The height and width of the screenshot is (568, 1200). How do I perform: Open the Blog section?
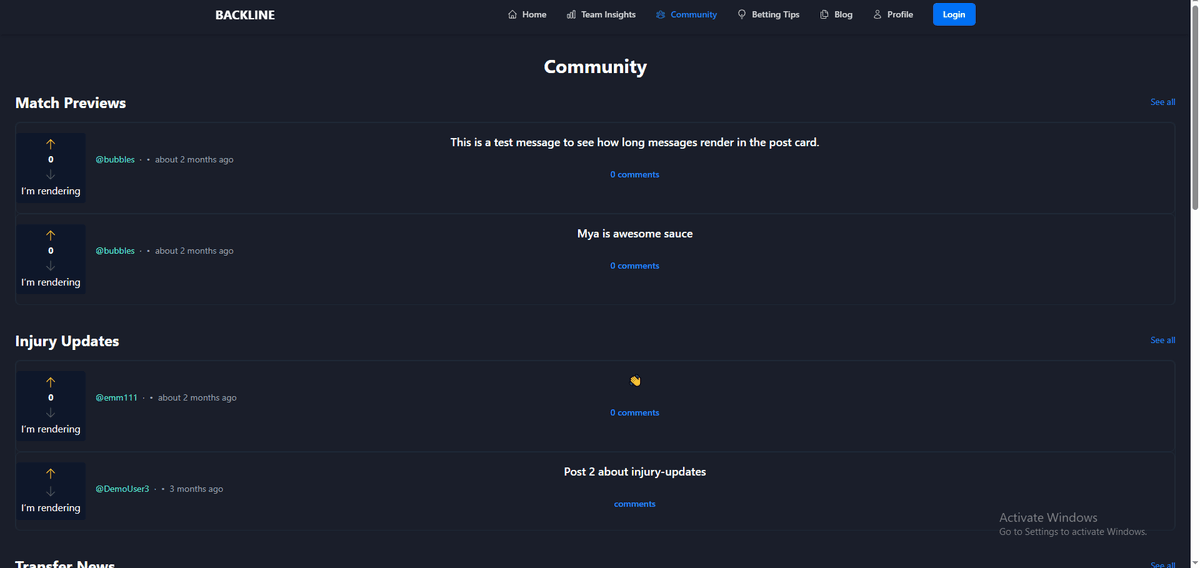click(836, 15)
